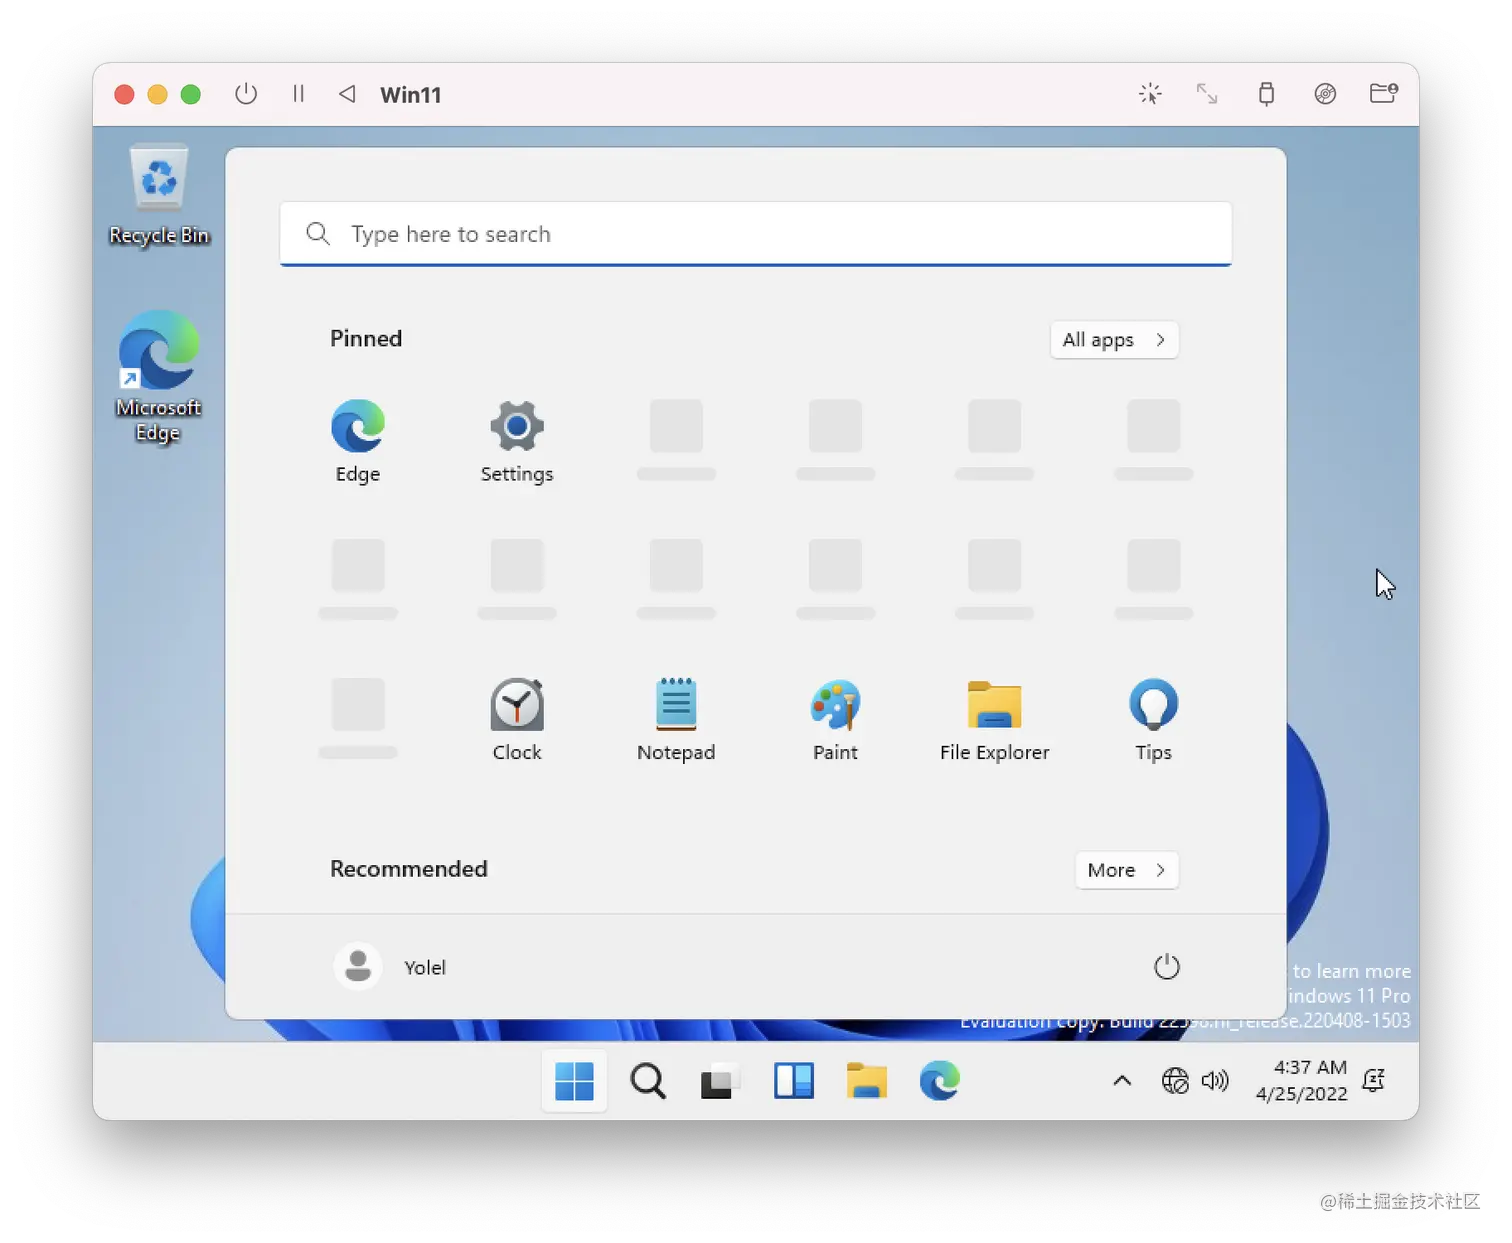Click the resize arrows icon in VM toolbar
Screen dimensions: 1512x1243
pos(1207,94)
